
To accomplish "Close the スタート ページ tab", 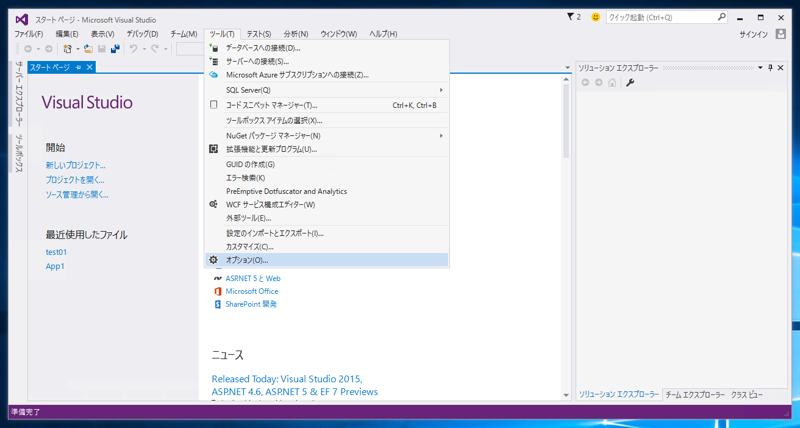I will [x=89, y=67].
